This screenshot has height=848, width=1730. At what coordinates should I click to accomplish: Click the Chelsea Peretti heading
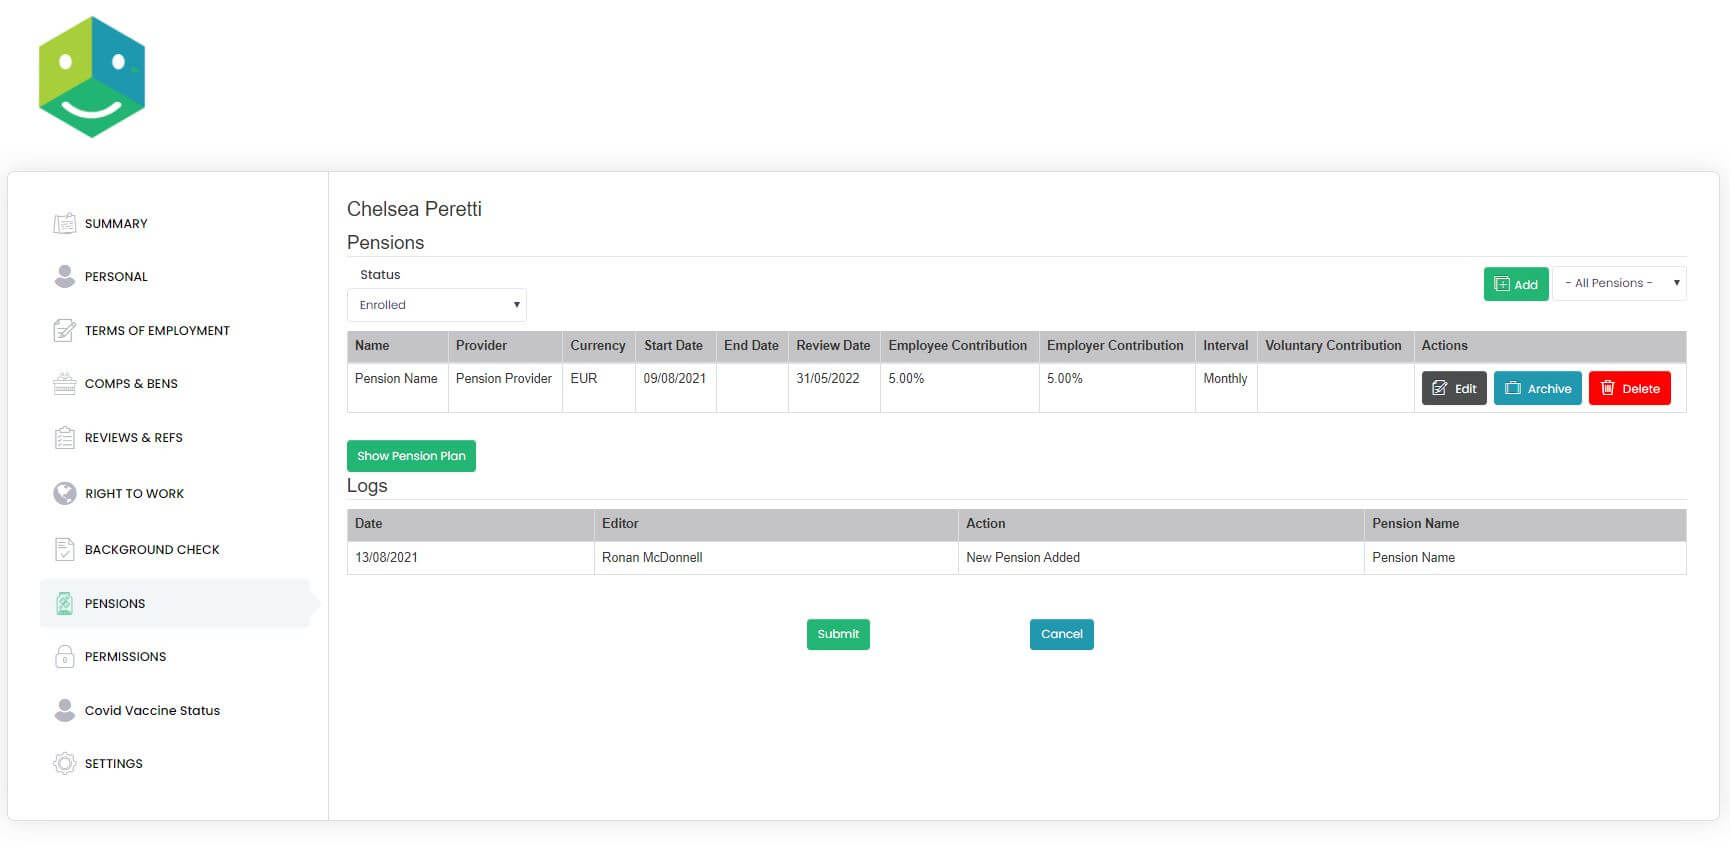[414, 209]
